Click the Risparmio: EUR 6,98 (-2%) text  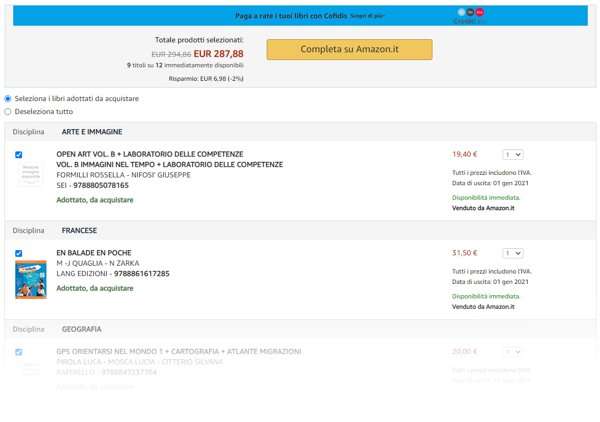tap(206, 79)
